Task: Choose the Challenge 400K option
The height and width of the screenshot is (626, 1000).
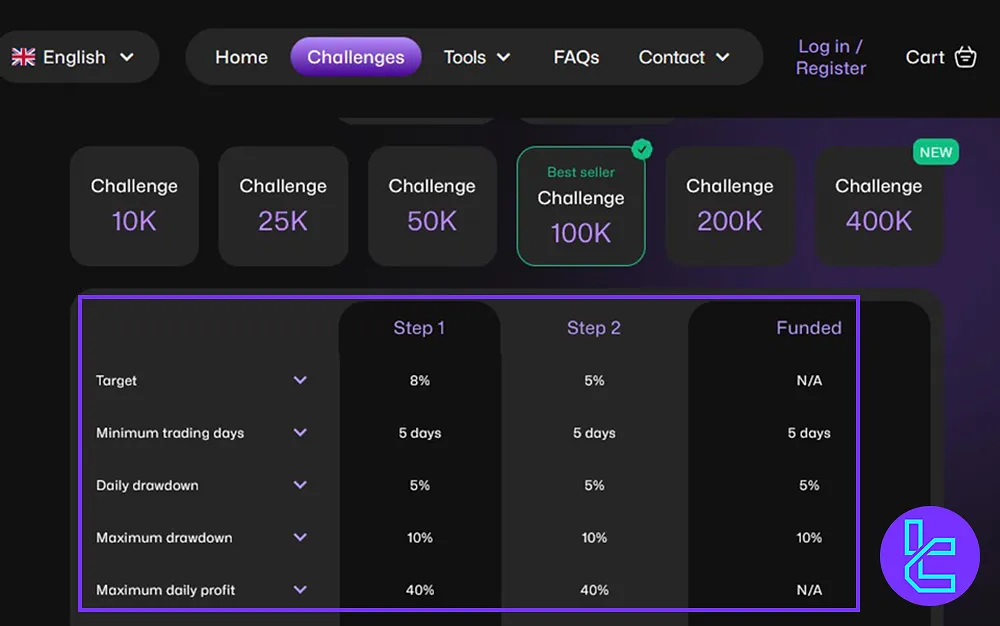Action: (879, 206)
